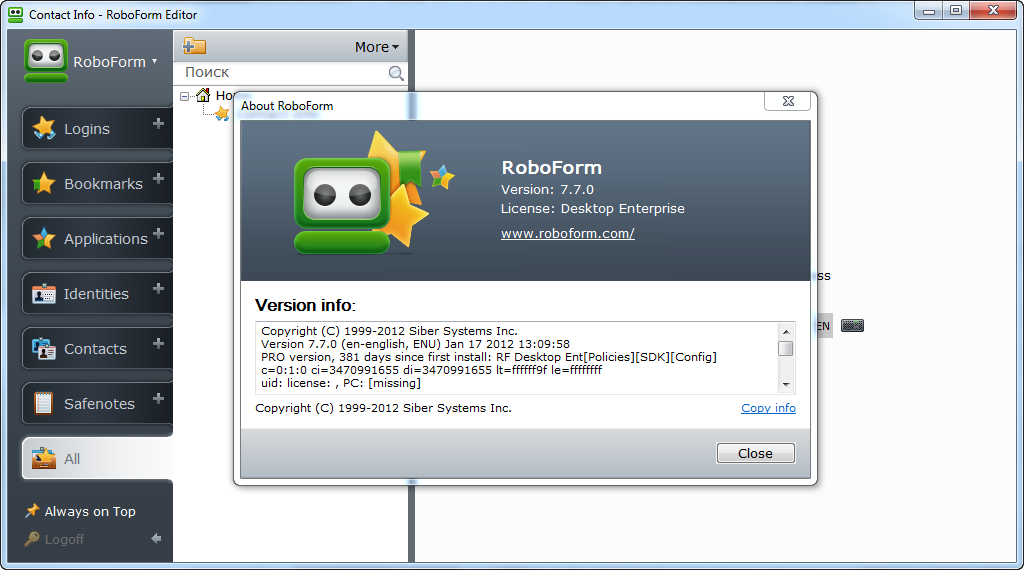1024x570 pixels.
Task: Select the All category
Action: tap(97, 458)
